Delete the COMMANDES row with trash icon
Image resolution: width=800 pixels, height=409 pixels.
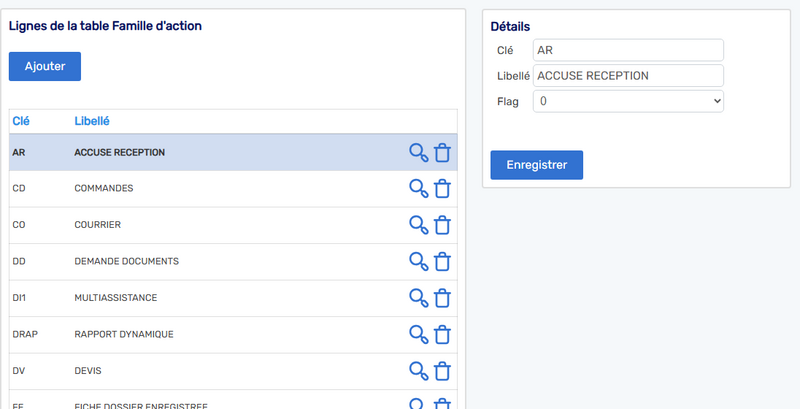coord(442,189)
